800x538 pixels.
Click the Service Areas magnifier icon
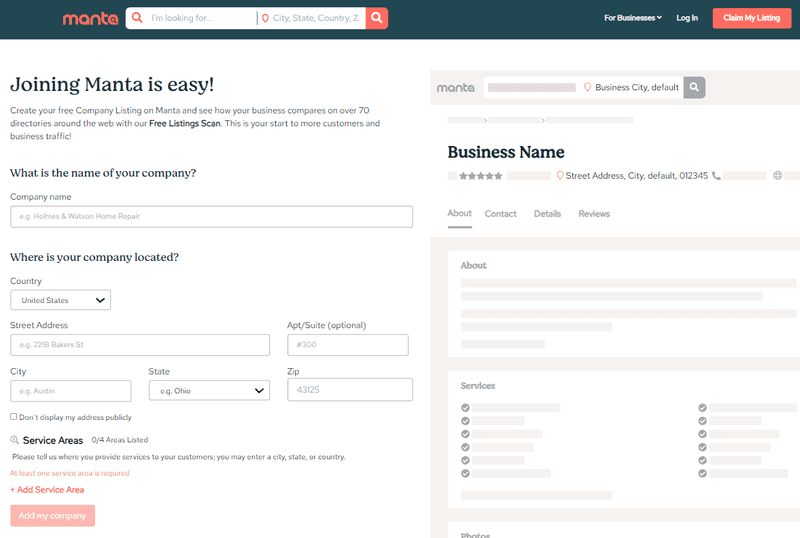pos(14,440)
